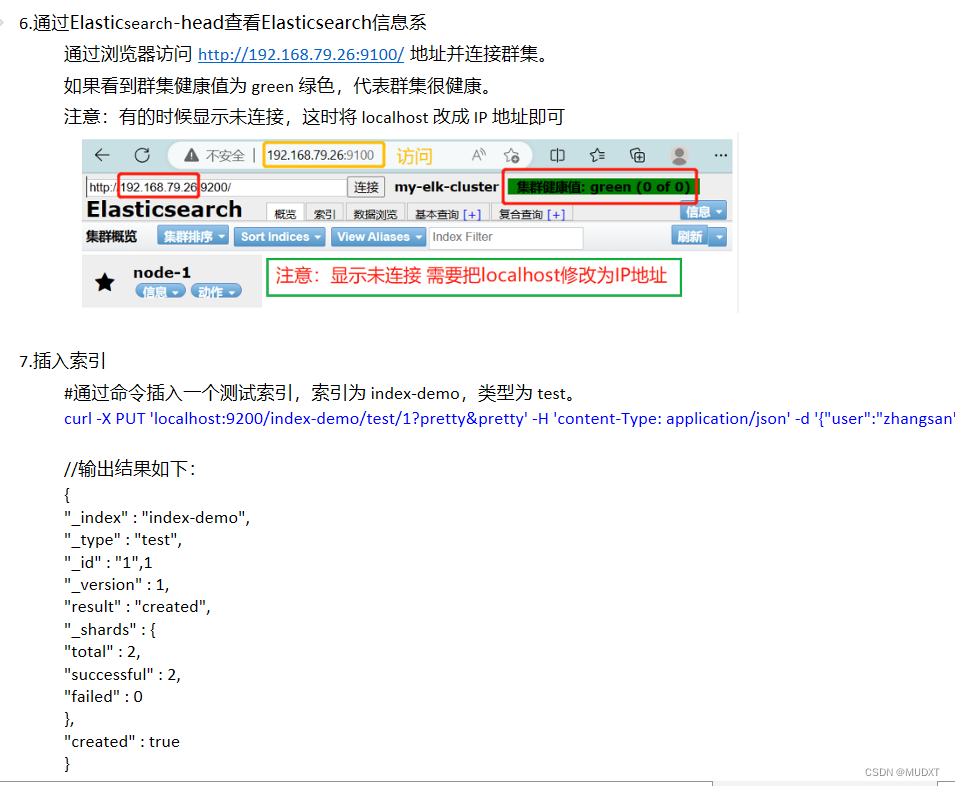Click the "total" : 2 line
The width and height of the screenshot is (955, 786).
(x=102, y=651)
